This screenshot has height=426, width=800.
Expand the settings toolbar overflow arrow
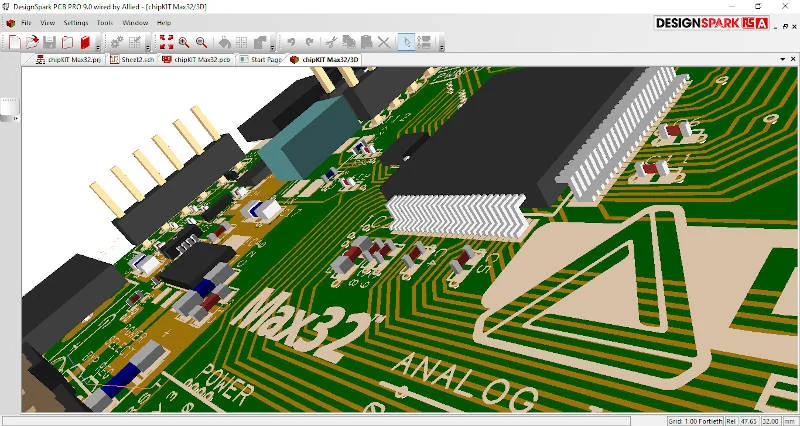147,48
